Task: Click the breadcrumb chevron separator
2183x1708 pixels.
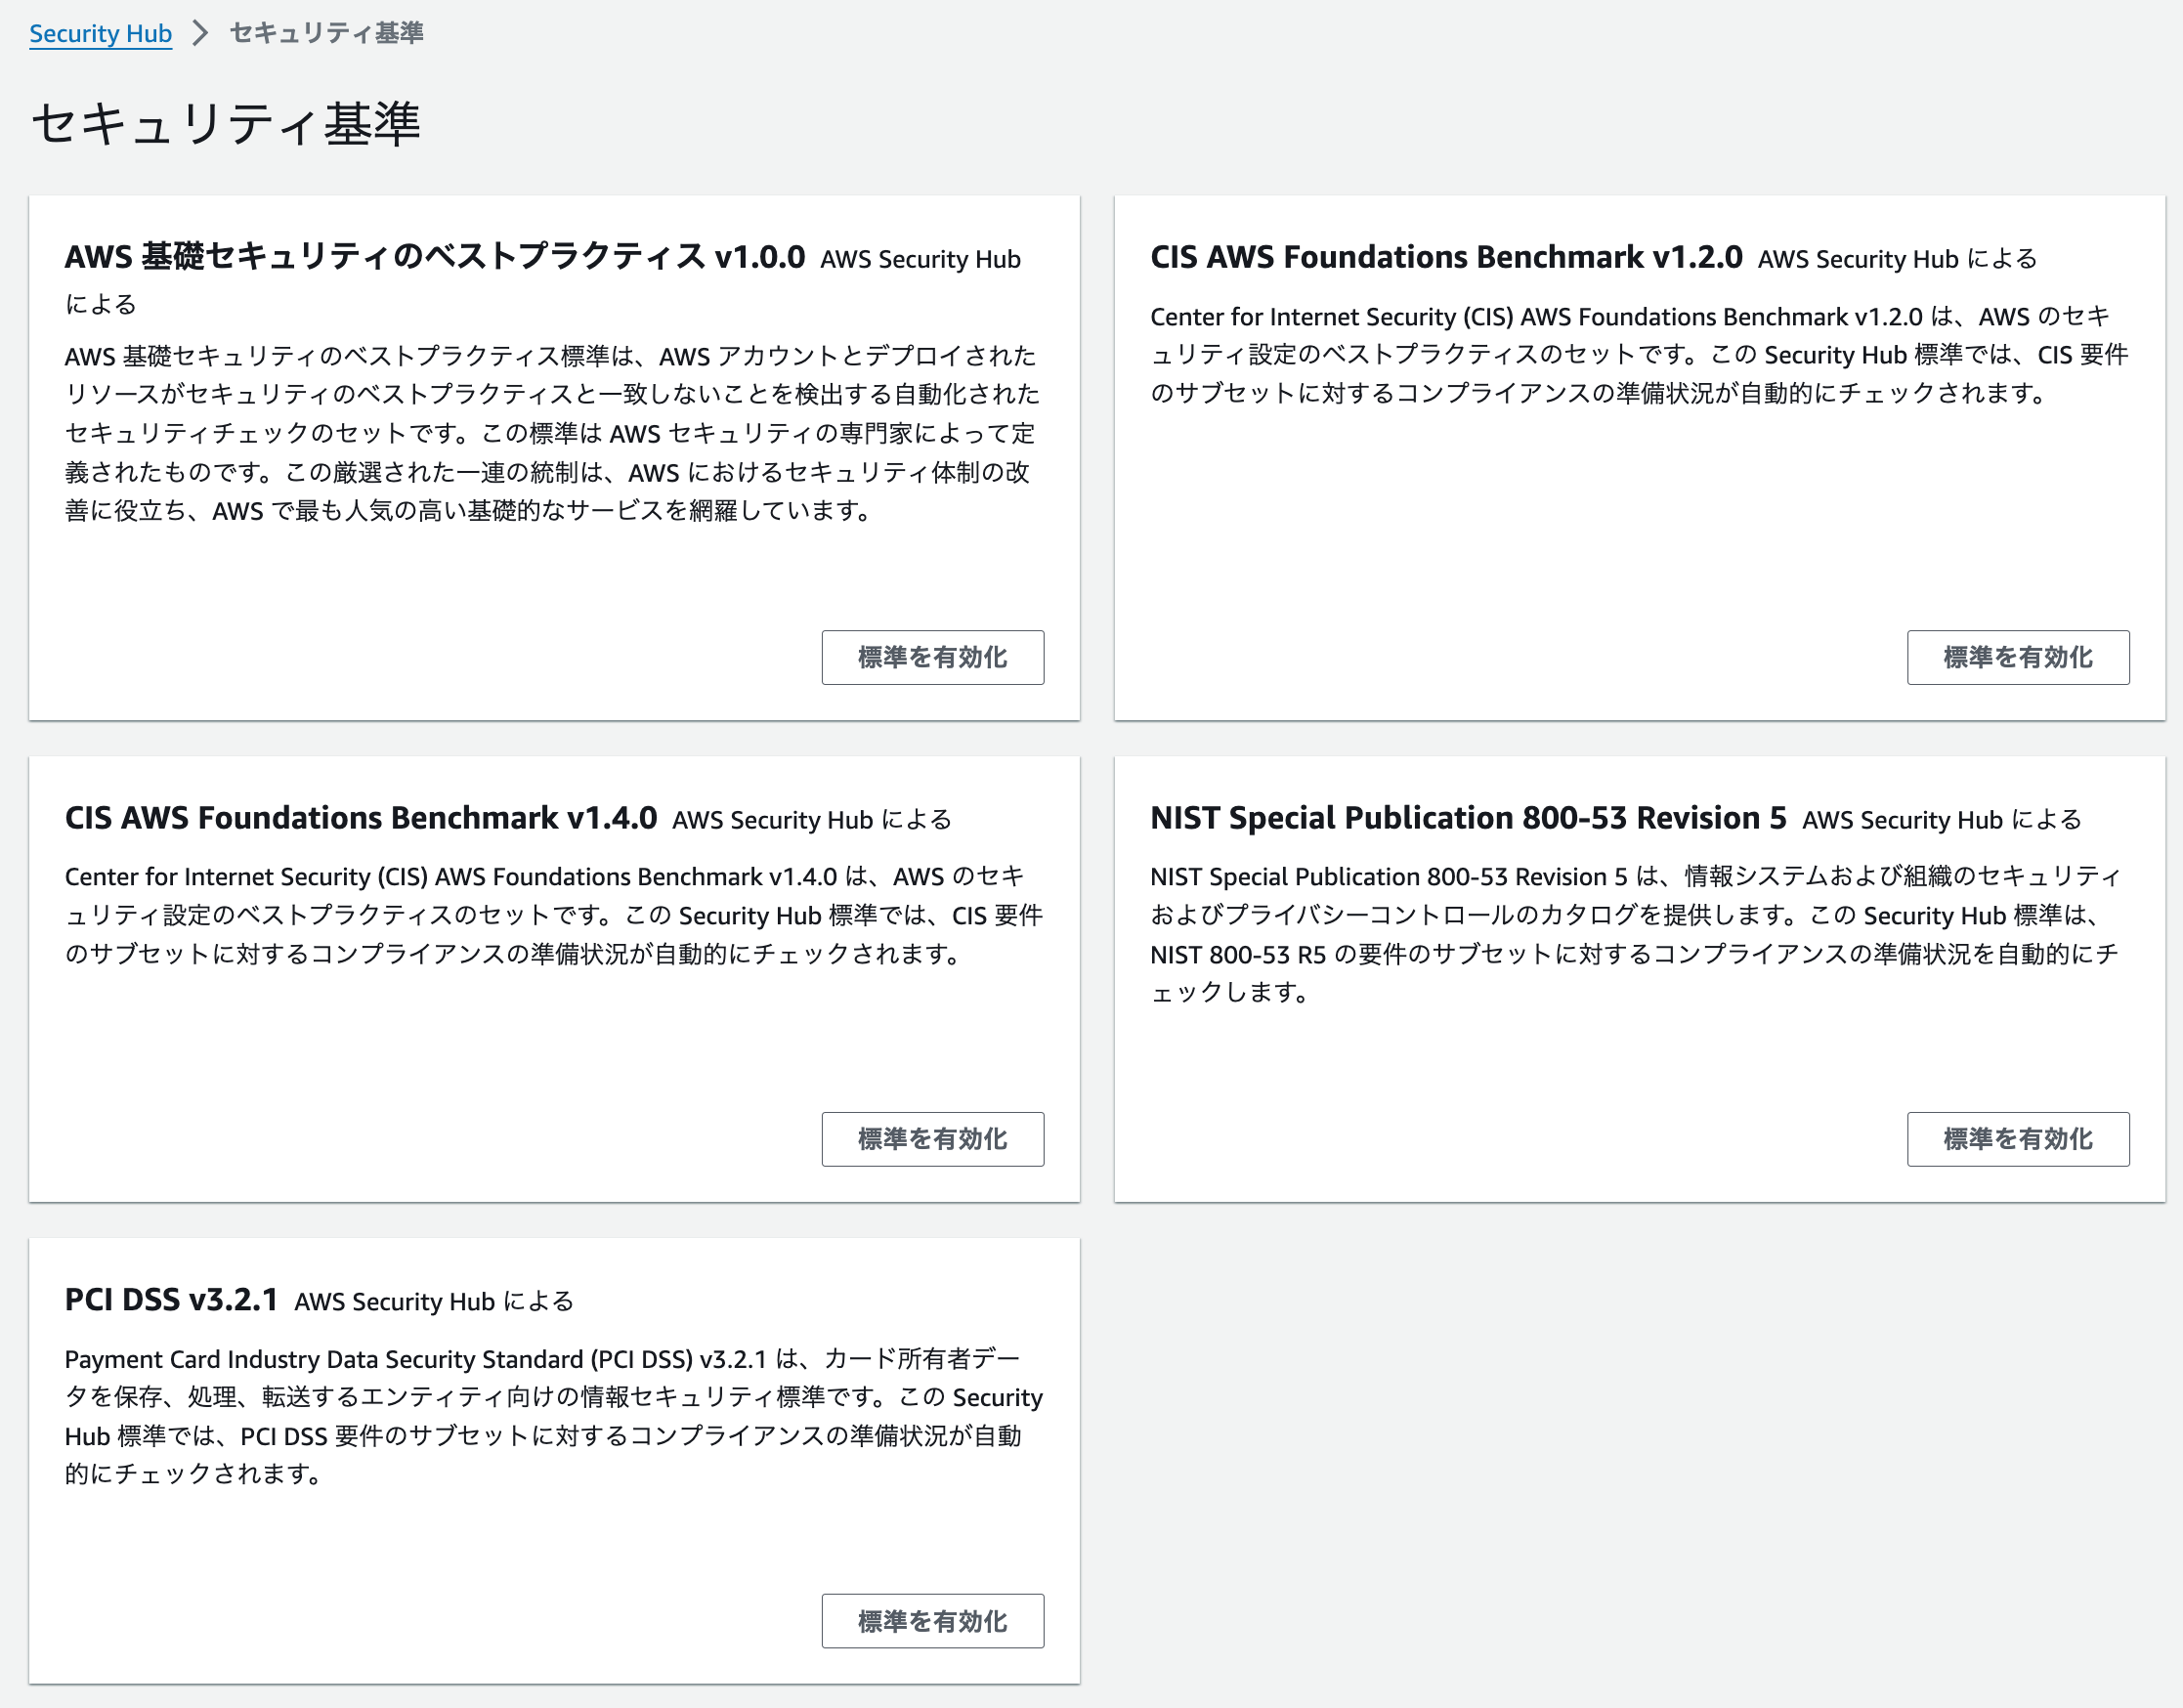Action: 200,34
